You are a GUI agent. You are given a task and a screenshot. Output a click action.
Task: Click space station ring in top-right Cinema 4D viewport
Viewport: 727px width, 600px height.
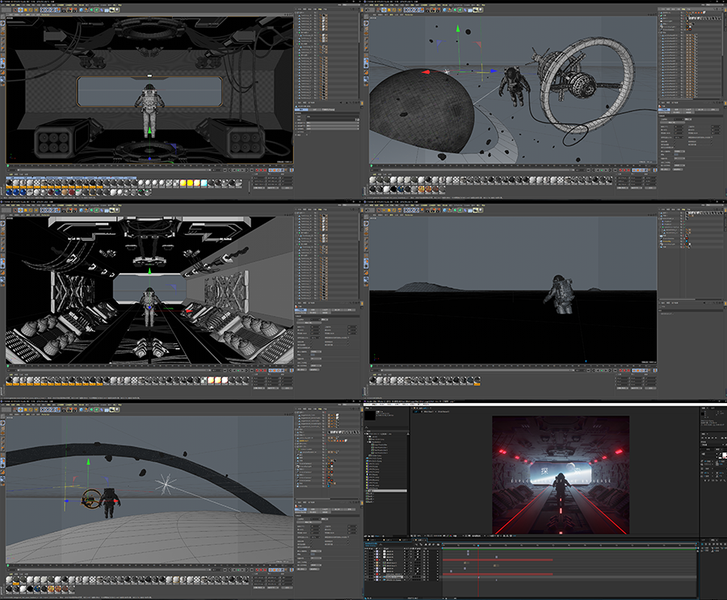(x=587, y=86)
